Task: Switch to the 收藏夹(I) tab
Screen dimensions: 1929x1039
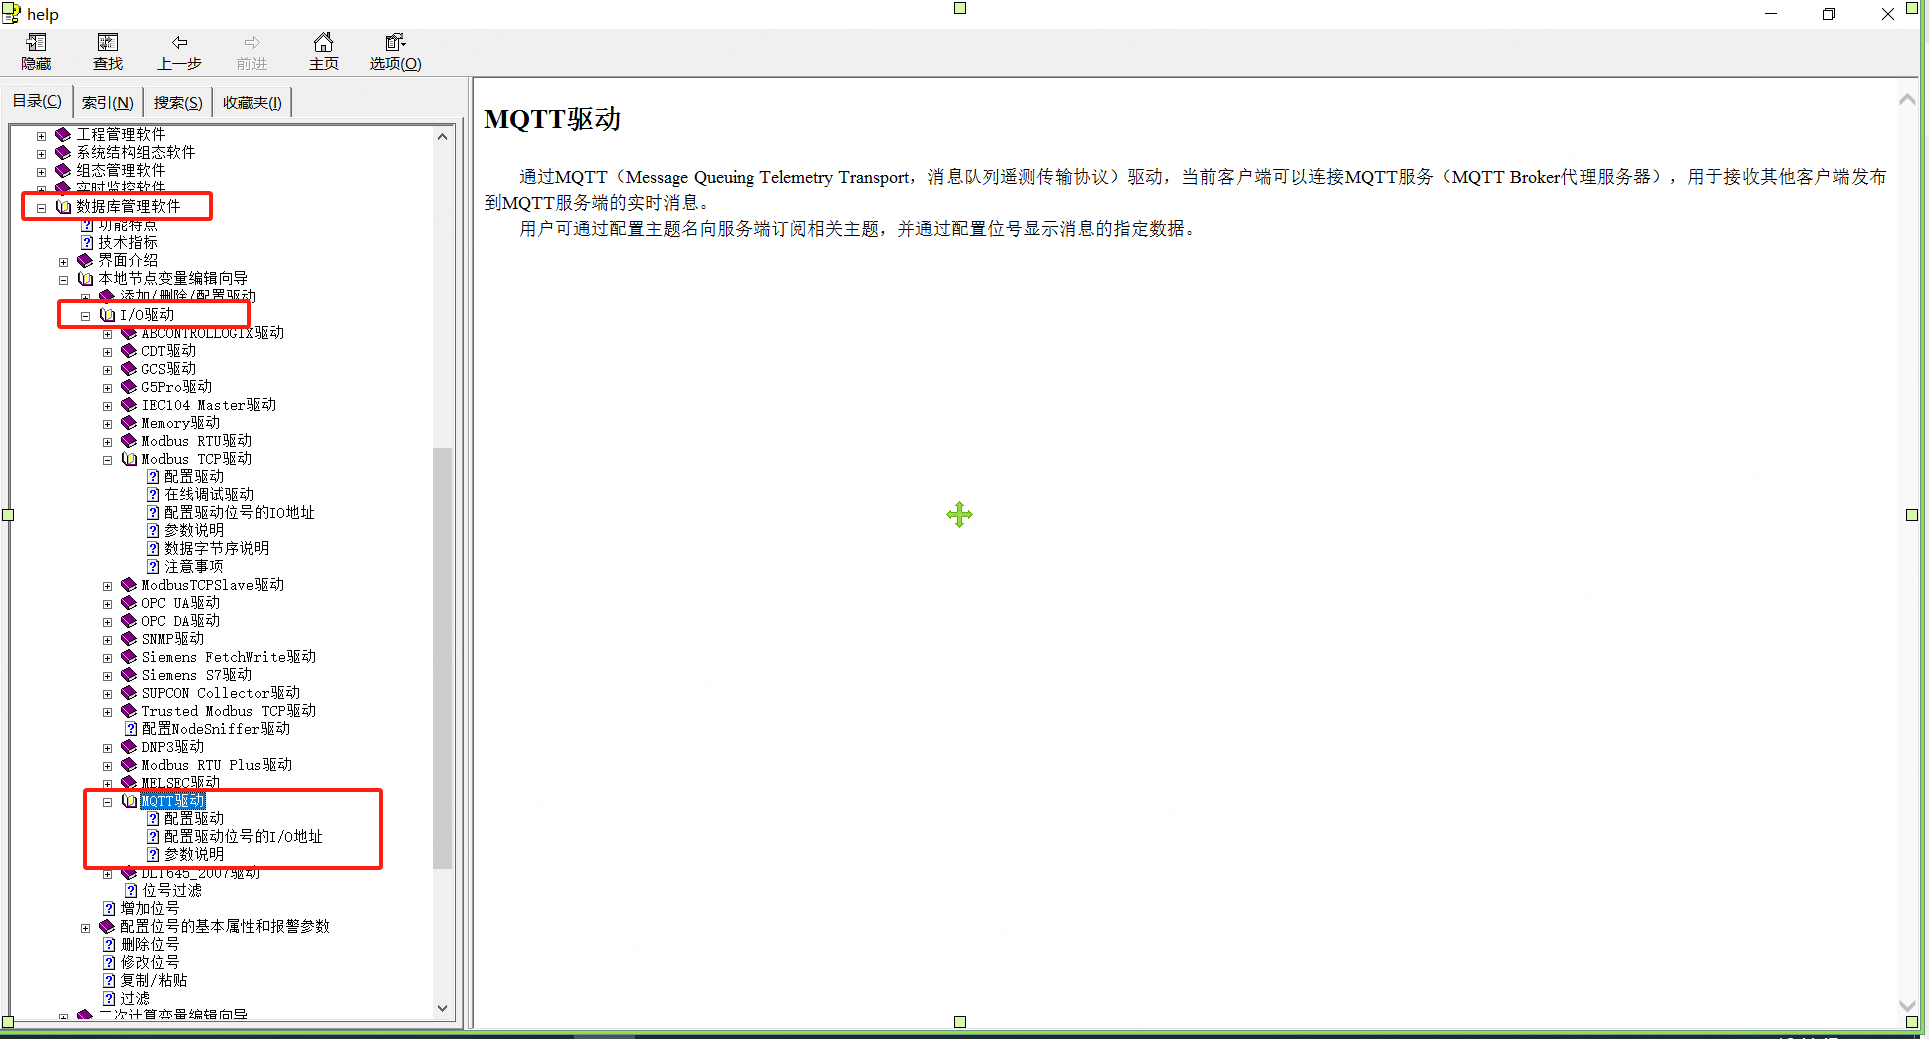Action: coord(252,102)
